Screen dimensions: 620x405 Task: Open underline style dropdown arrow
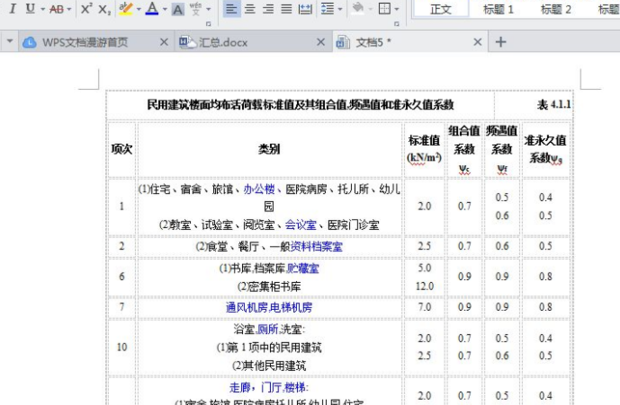pos(42,9)
